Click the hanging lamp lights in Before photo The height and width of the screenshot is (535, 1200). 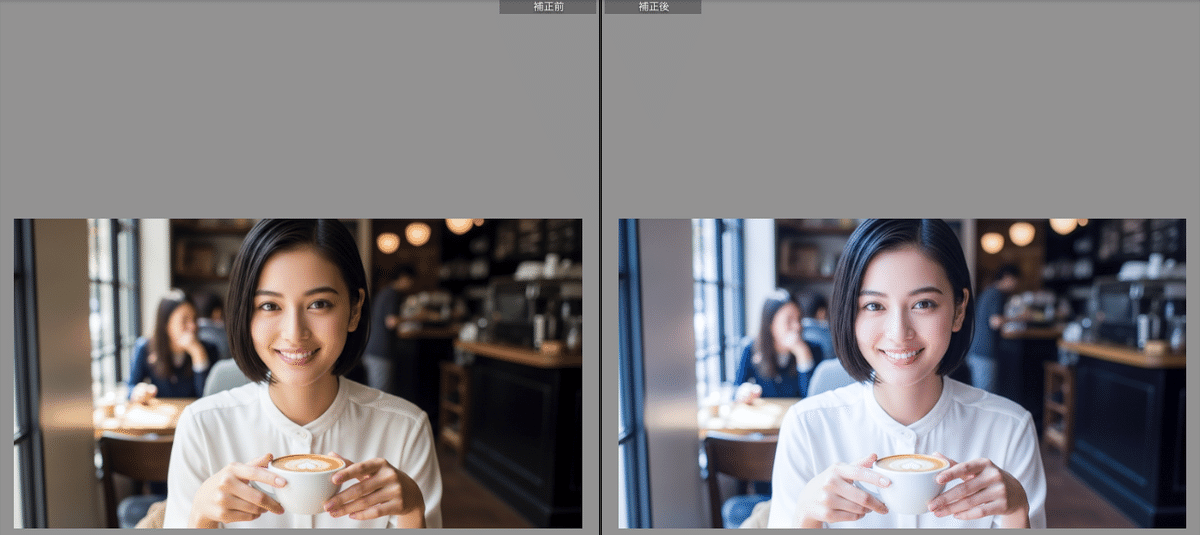pyautogui.click(x=417, y=234)
